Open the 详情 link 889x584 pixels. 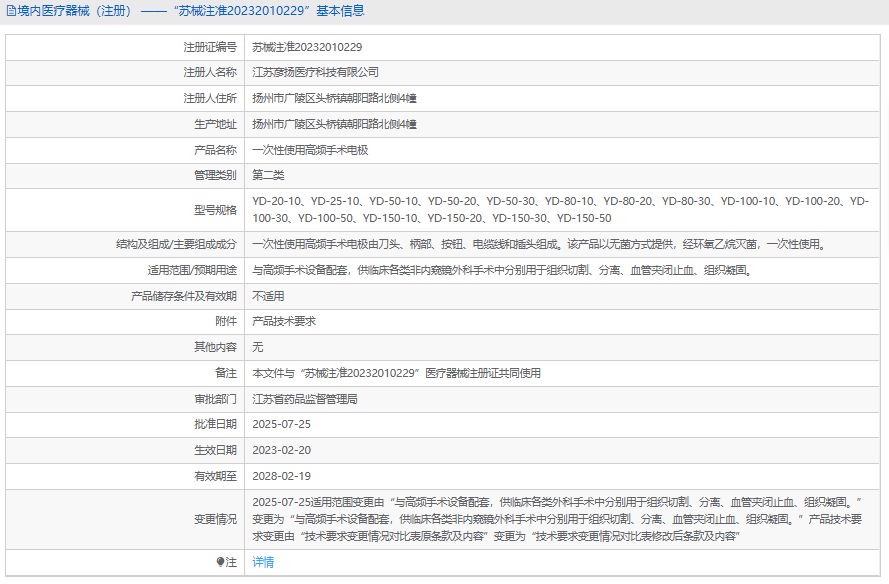click(x=263, y=562)
